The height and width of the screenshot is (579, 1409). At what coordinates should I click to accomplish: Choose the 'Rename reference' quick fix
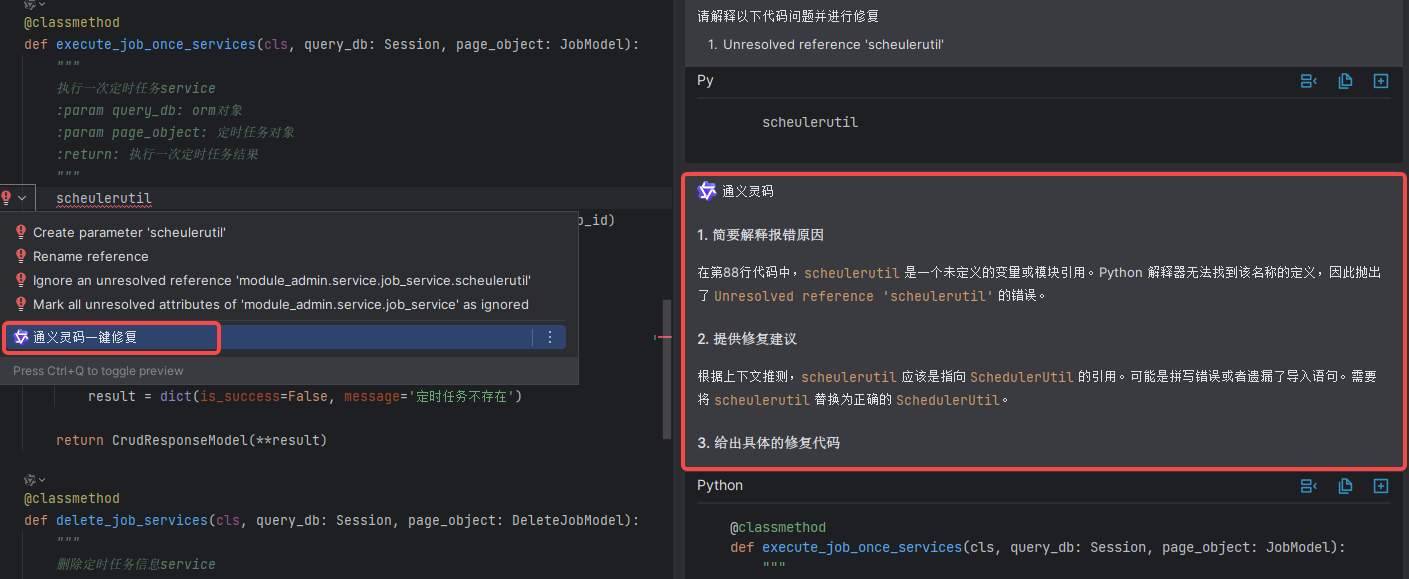tap(90, 256)
